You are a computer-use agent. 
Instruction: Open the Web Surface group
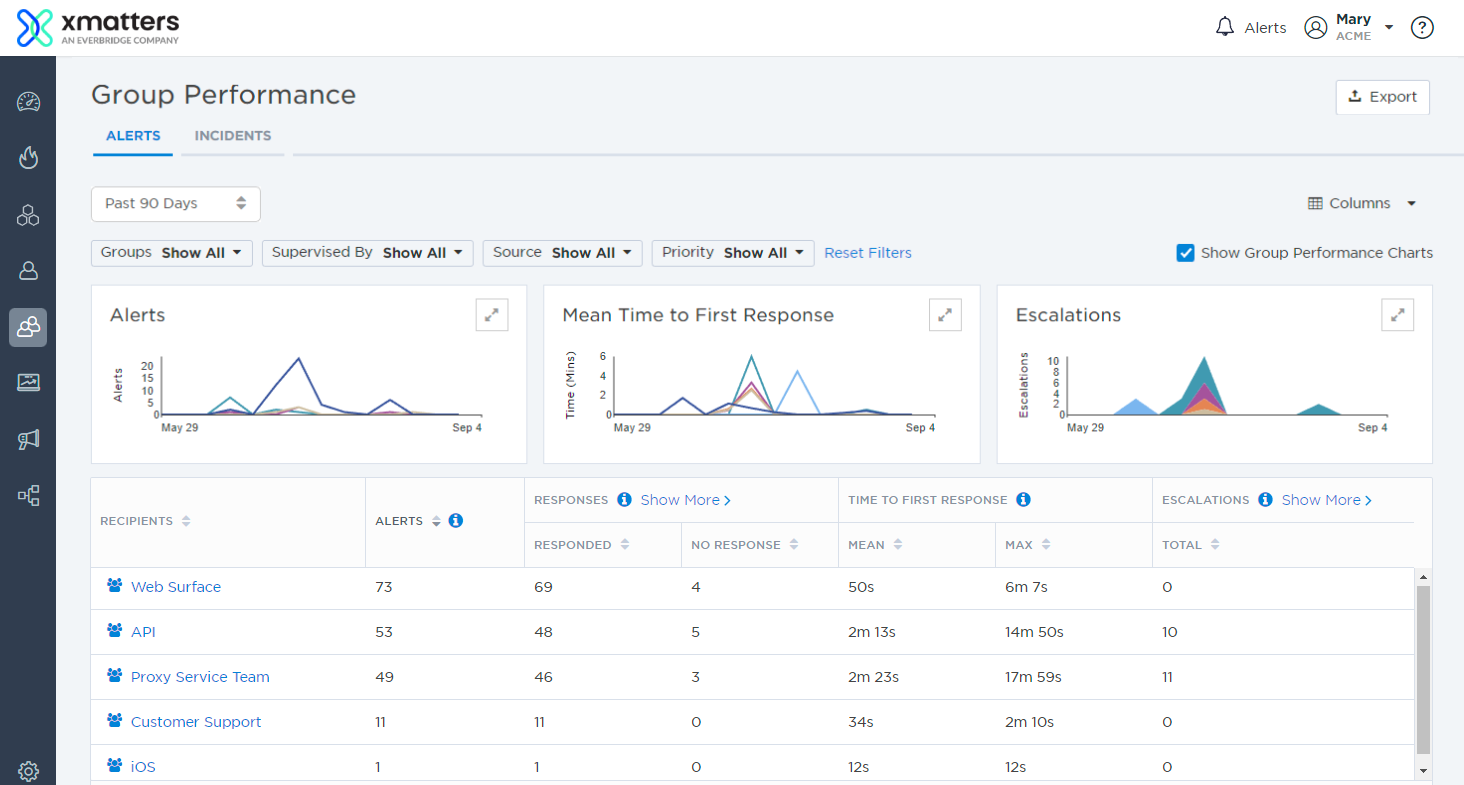(x=176, y=587)
